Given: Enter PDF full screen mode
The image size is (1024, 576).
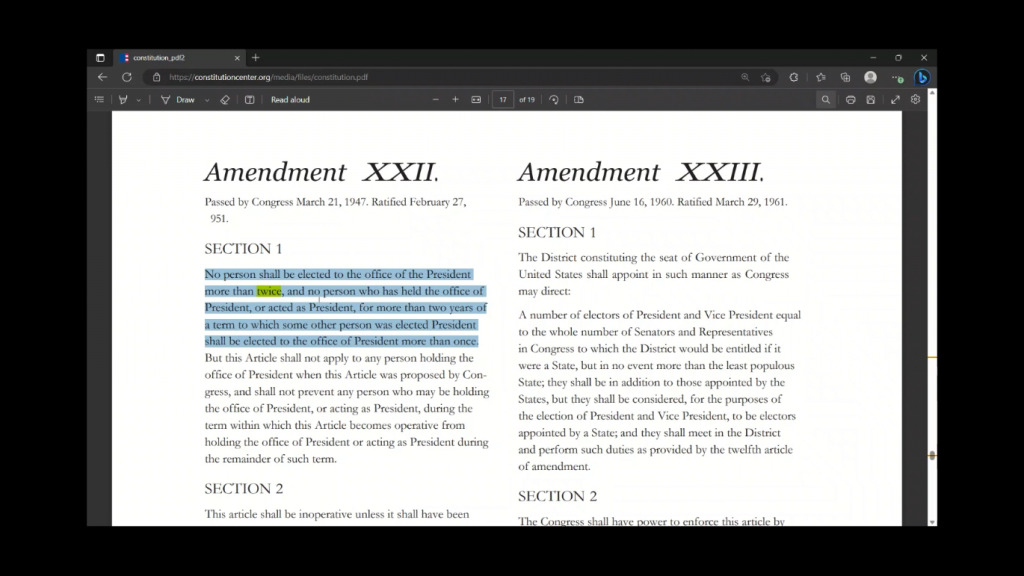Looking at the screenshot, I should point(895,100).
